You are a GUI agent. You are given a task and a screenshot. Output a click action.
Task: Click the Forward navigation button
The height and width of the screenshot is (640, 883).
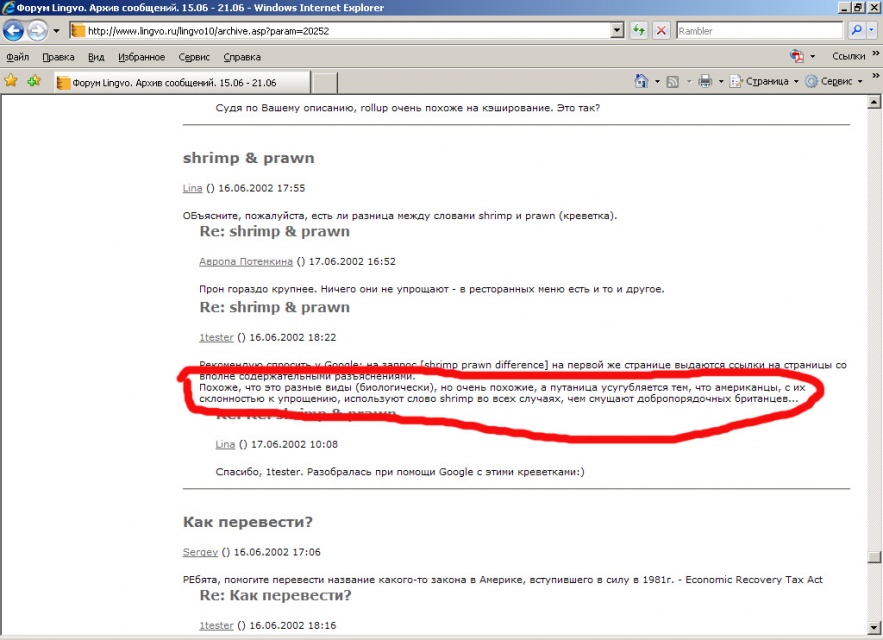38,31
